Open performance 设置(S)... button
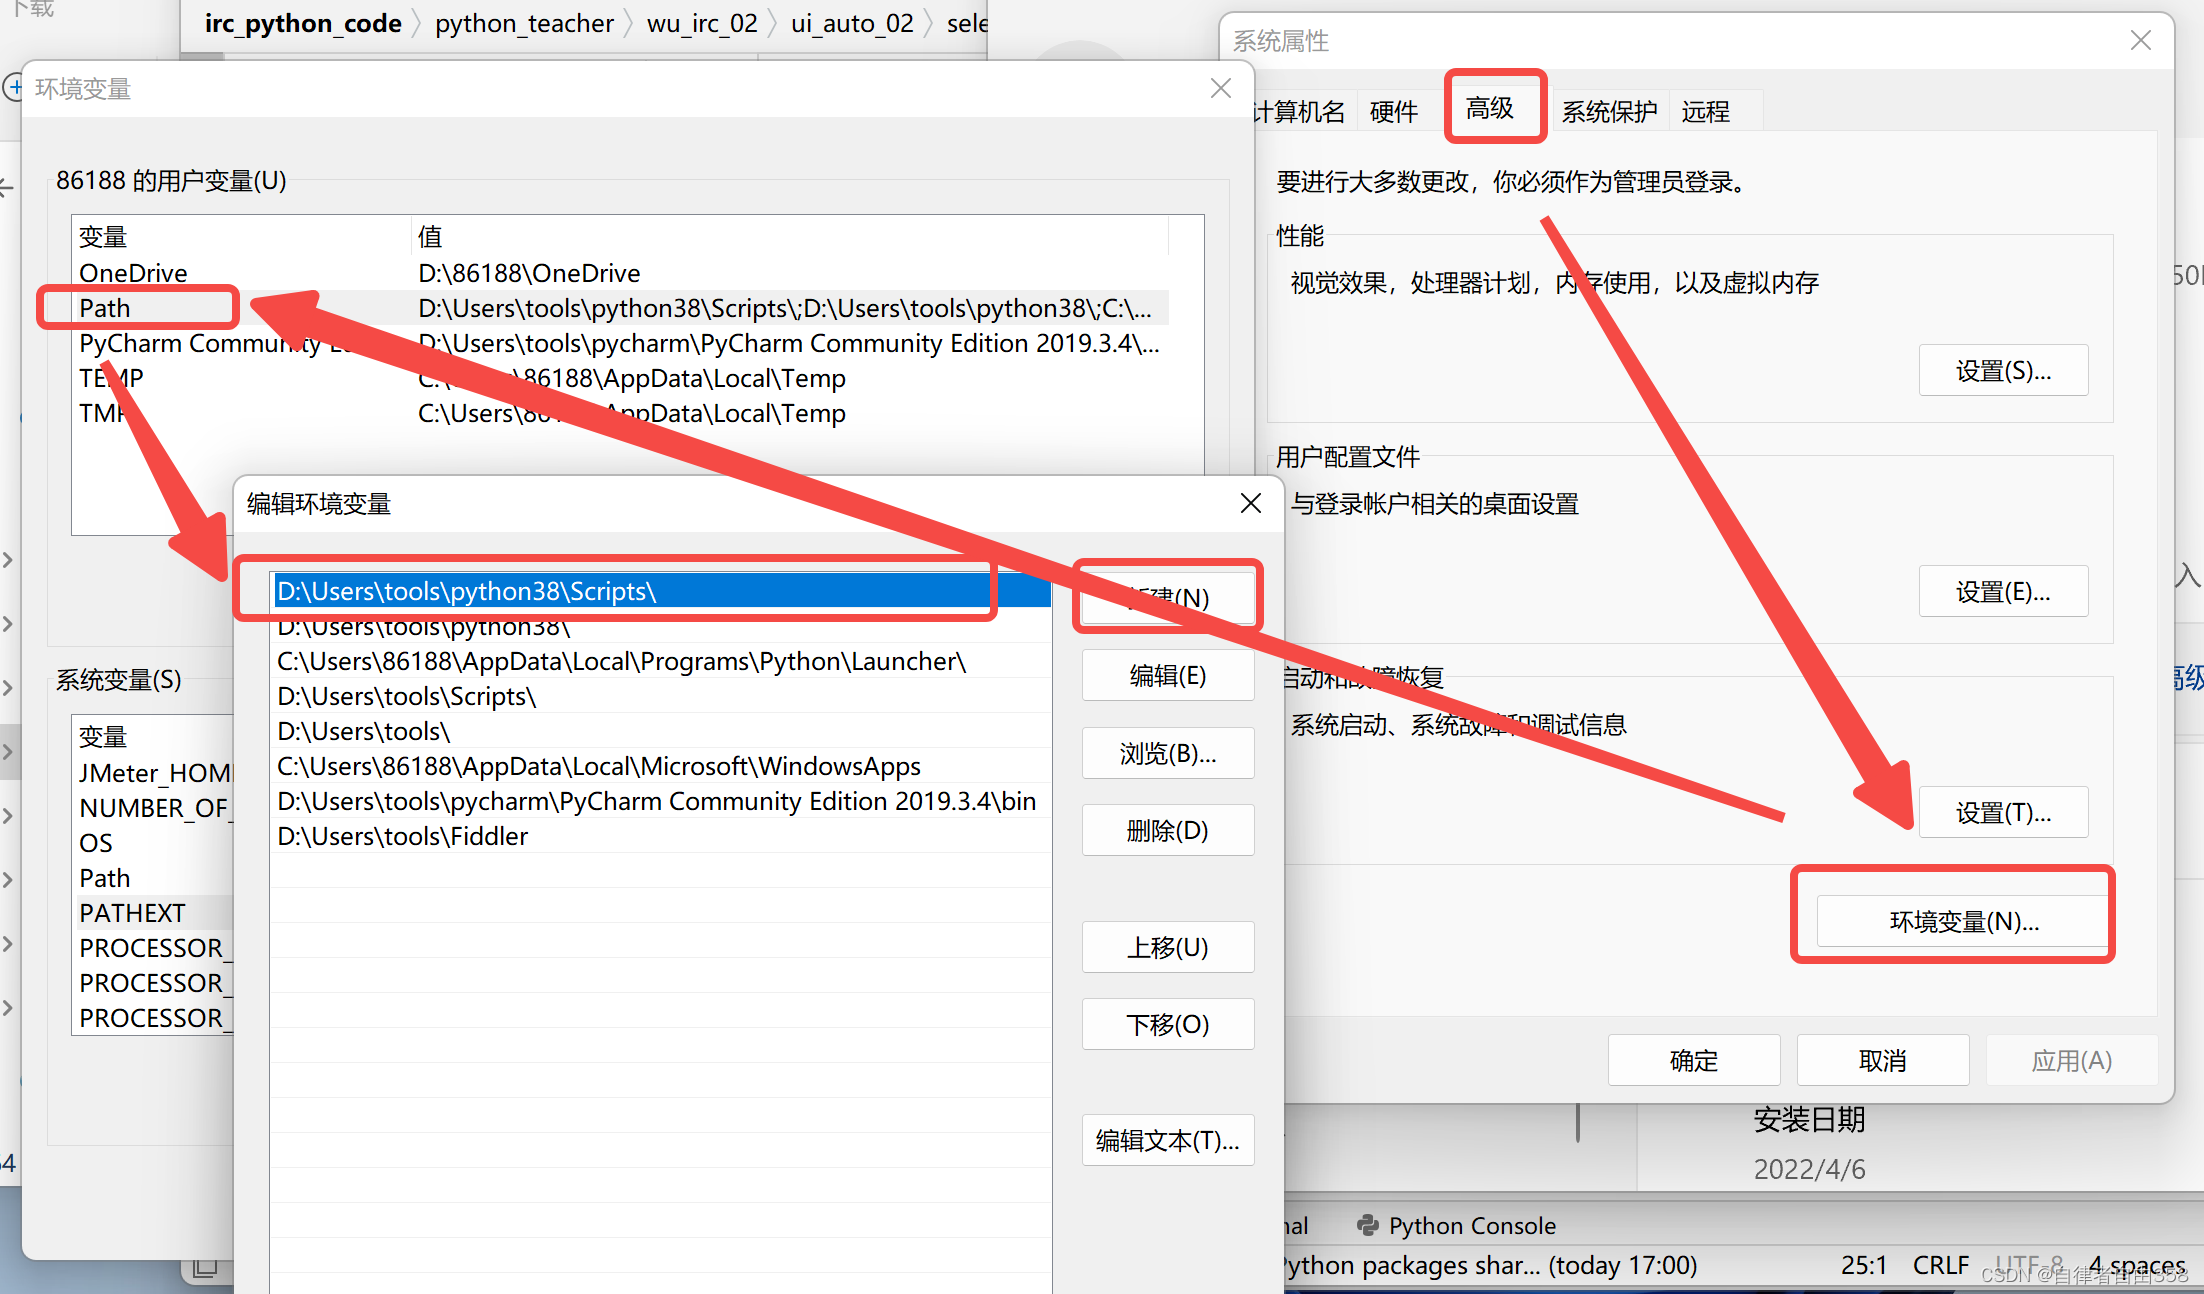 pos(2003,371)
